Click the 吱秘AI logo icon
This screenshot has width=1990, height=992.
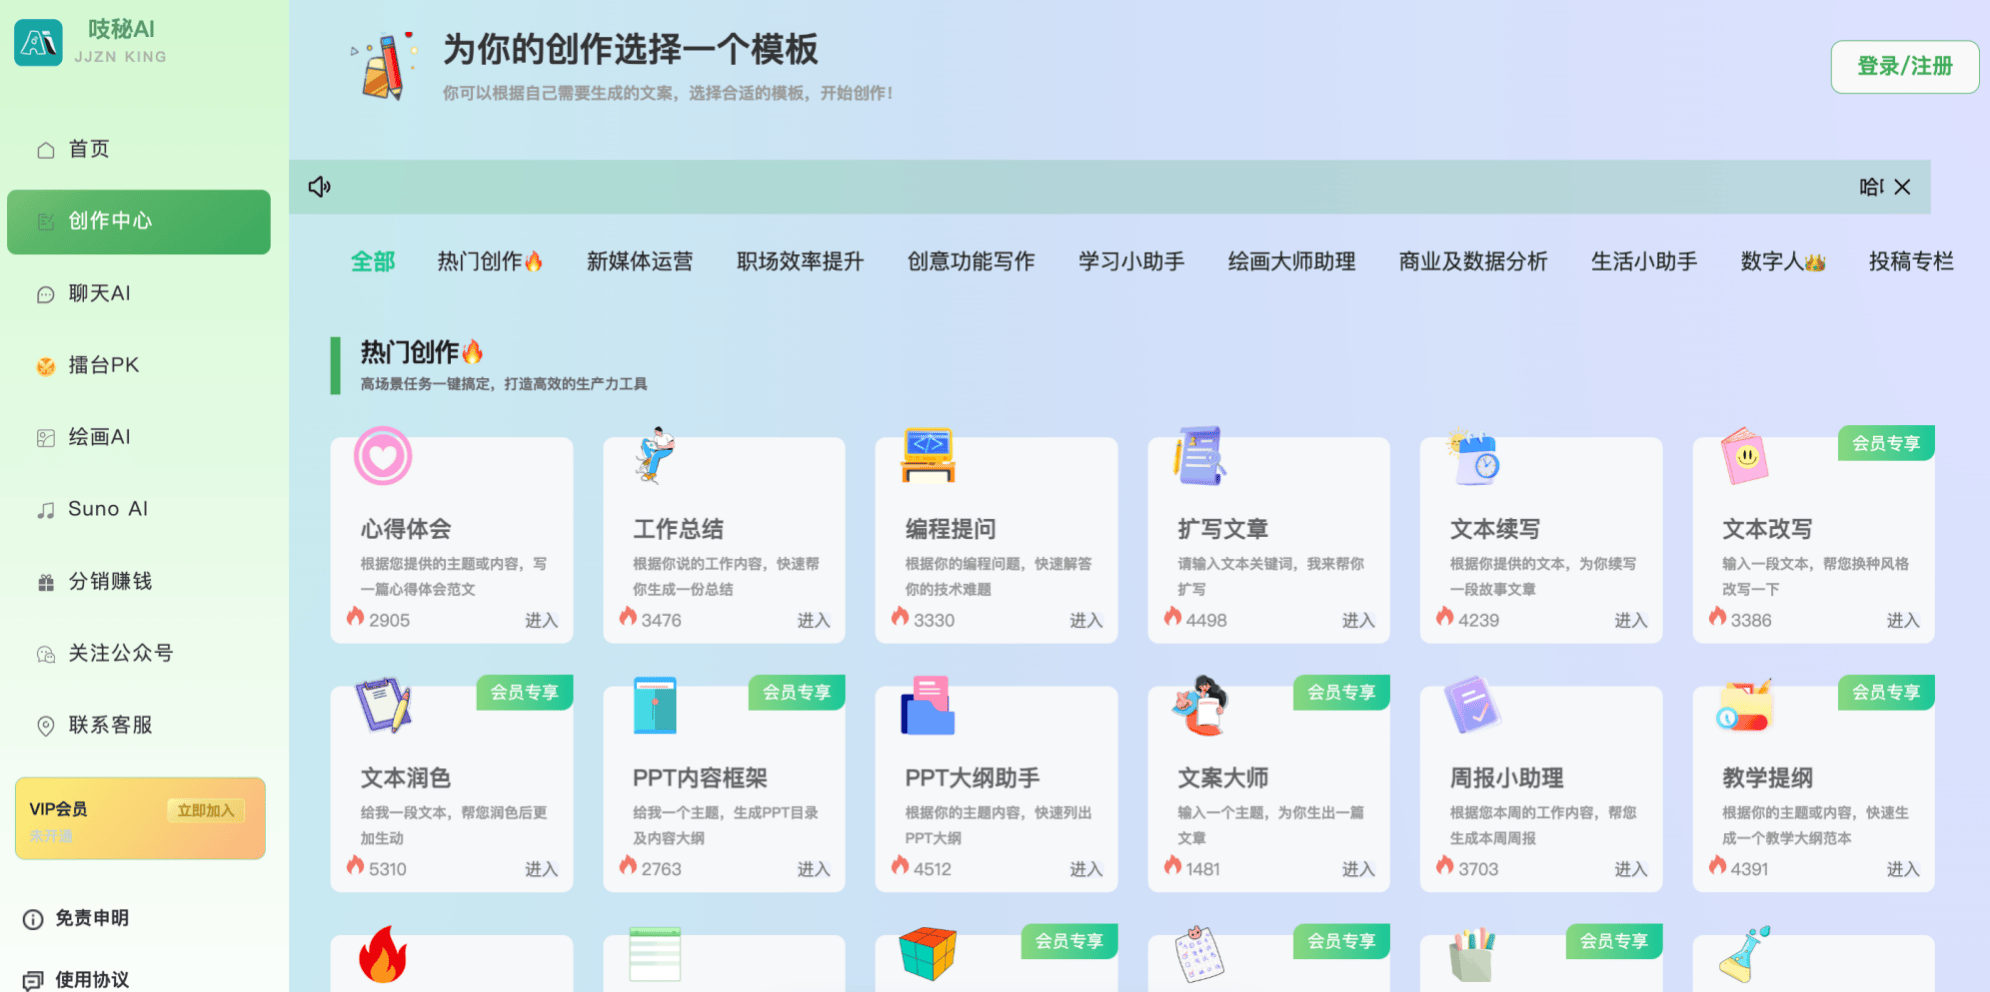pyautogui.click(x=39, y=42)
